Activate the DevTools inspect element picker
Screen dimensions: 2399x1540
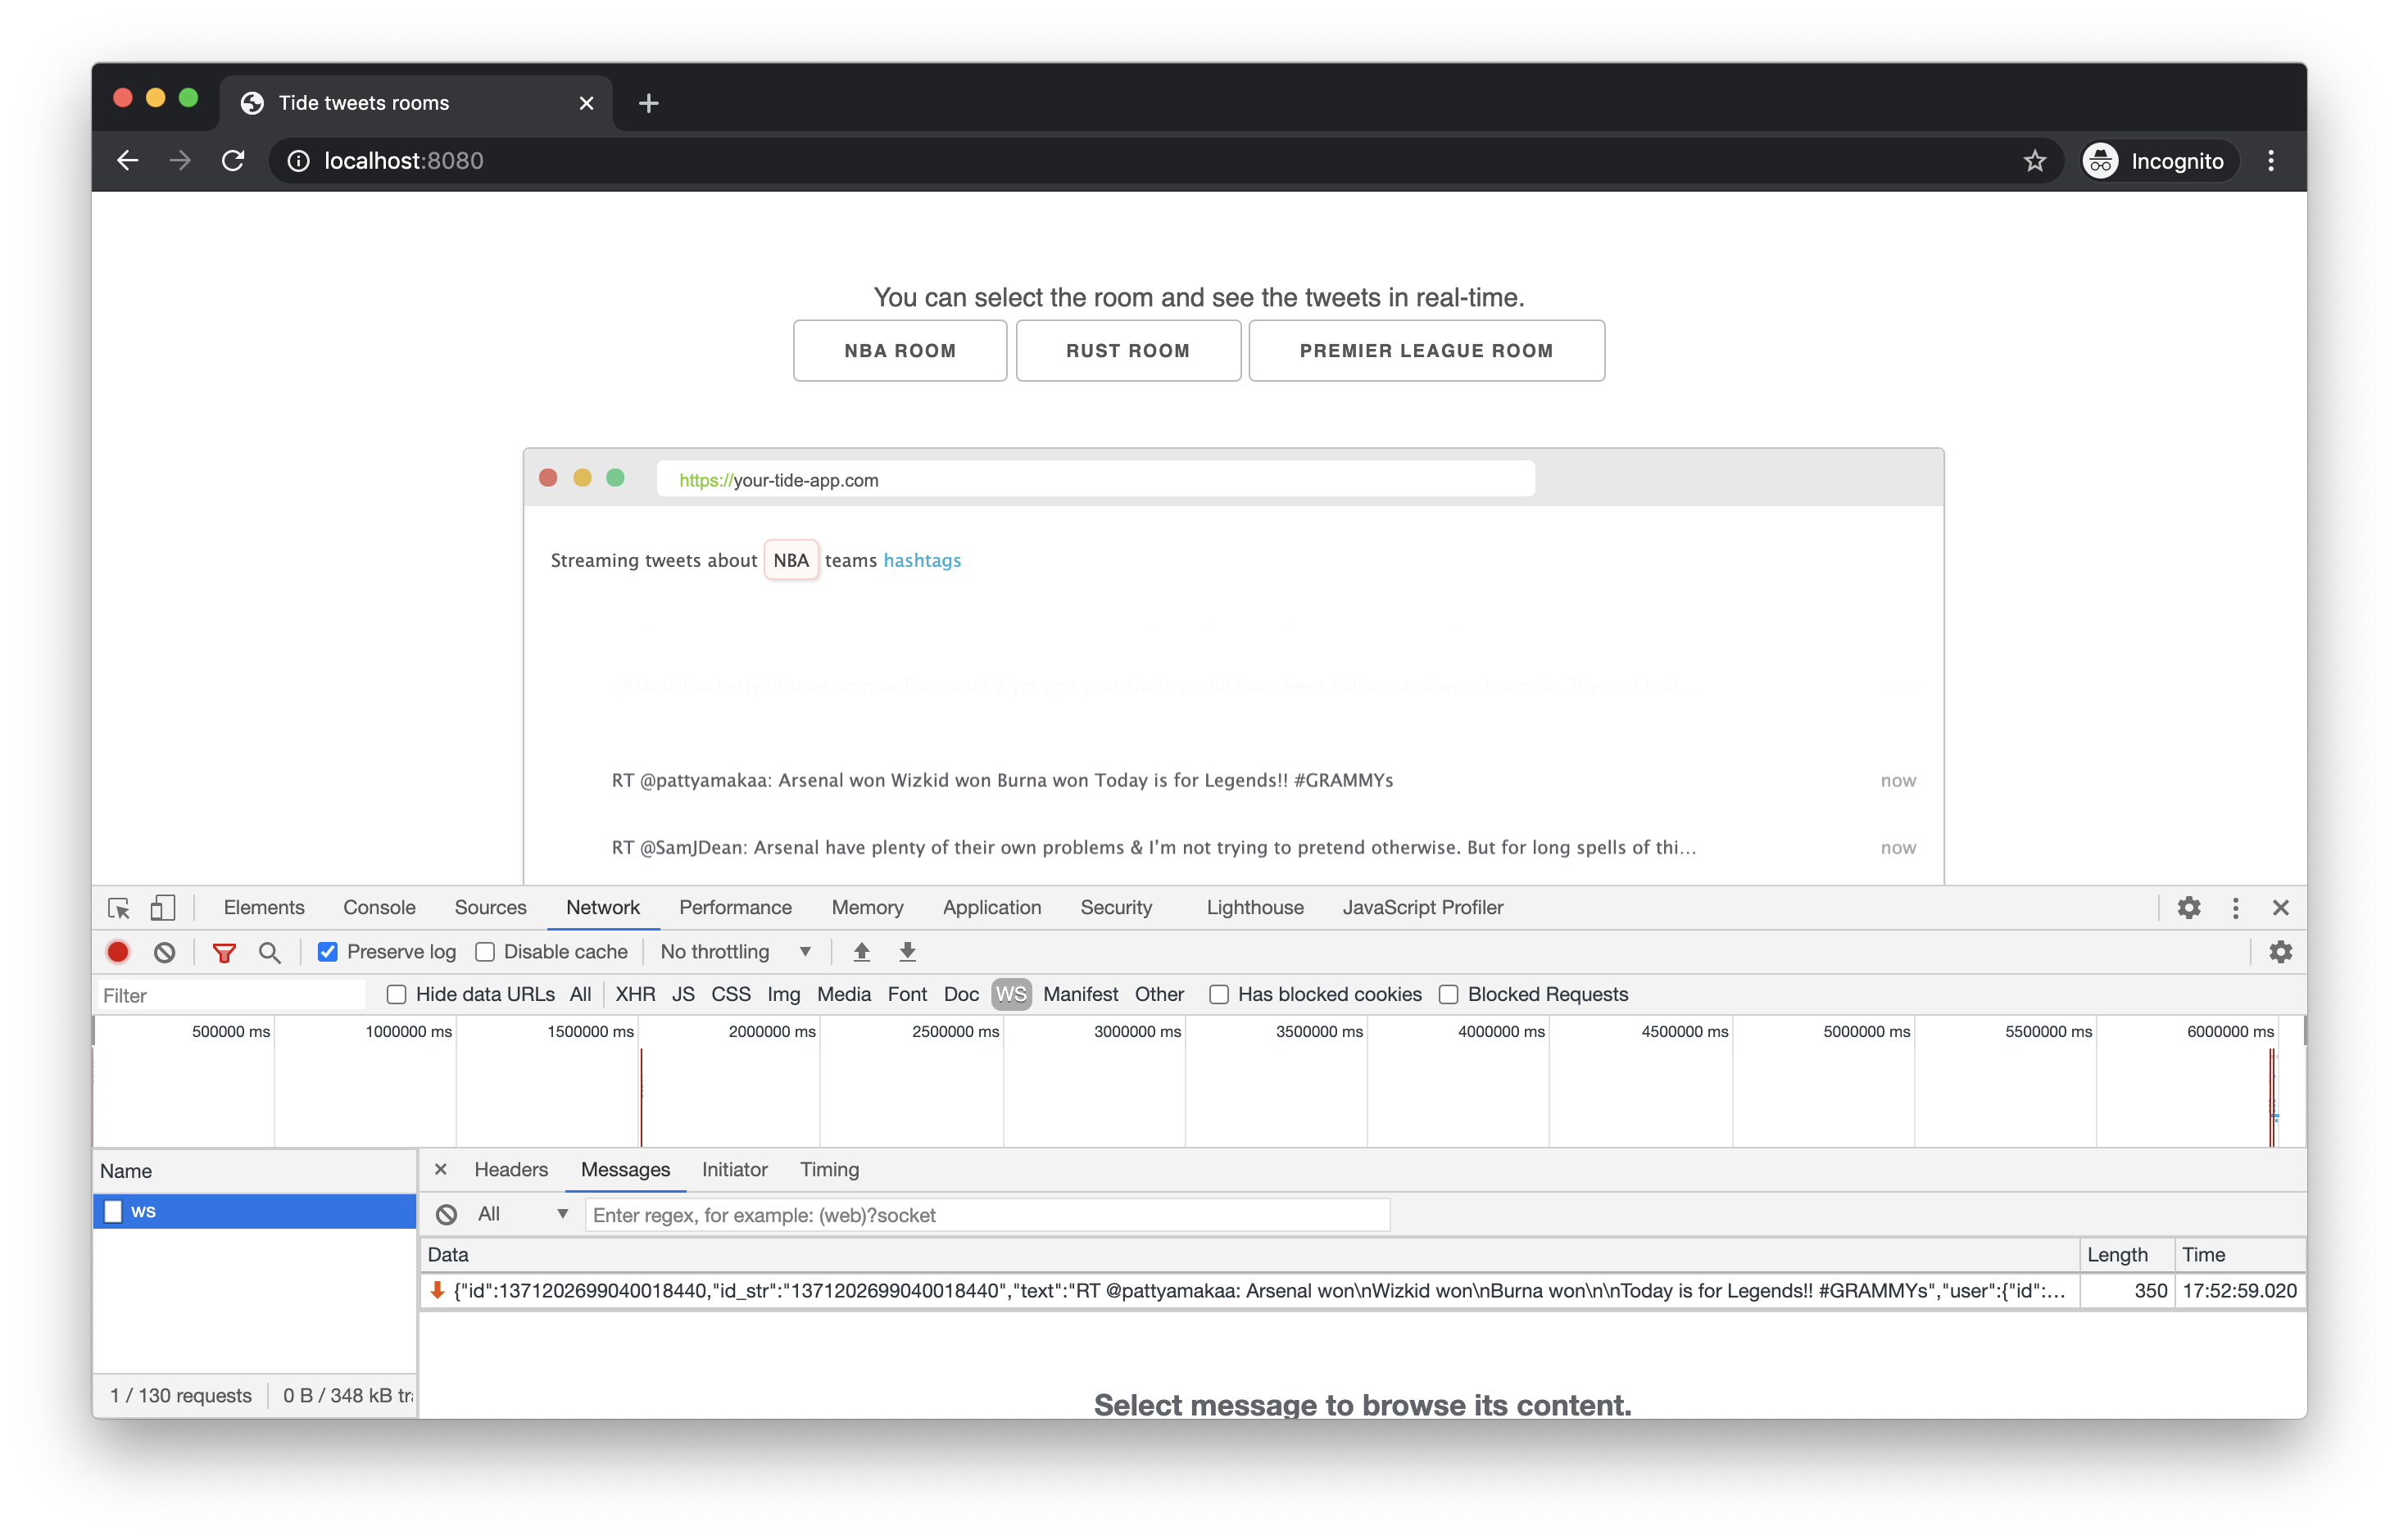[x=119, y=908]
